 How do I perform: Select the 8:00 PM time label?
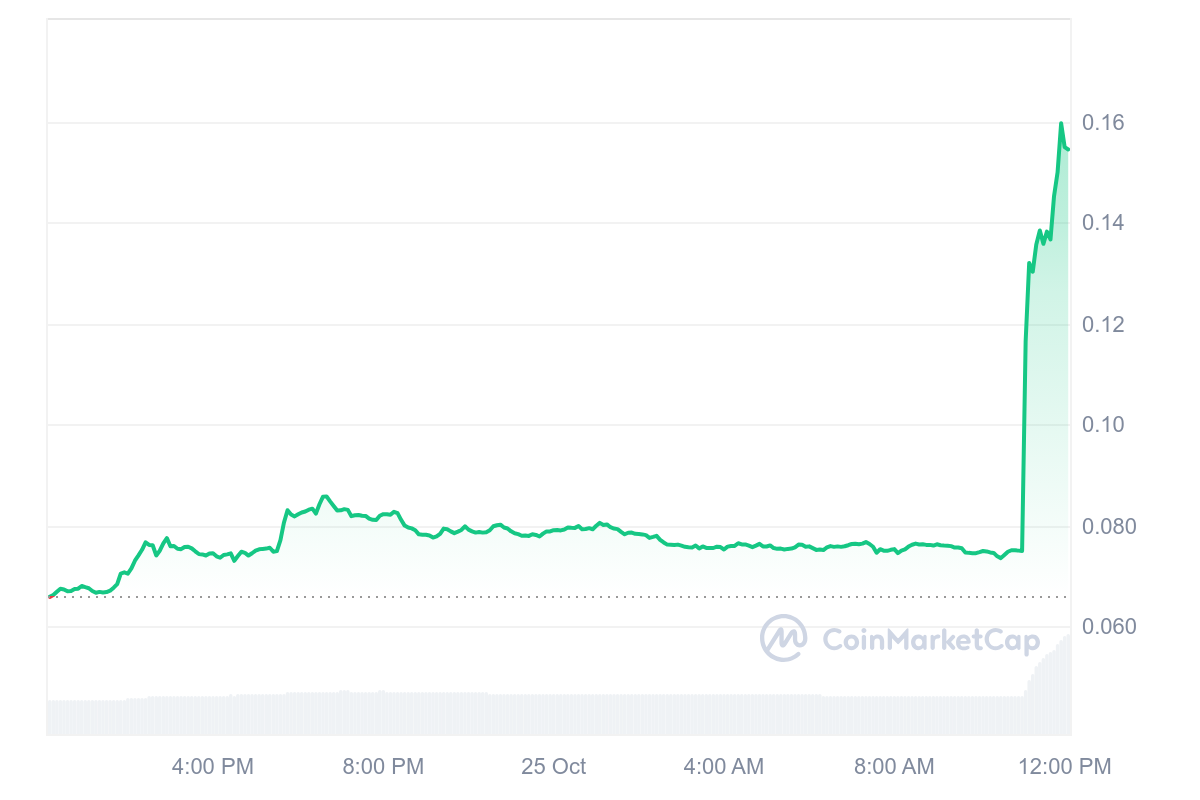383,767
